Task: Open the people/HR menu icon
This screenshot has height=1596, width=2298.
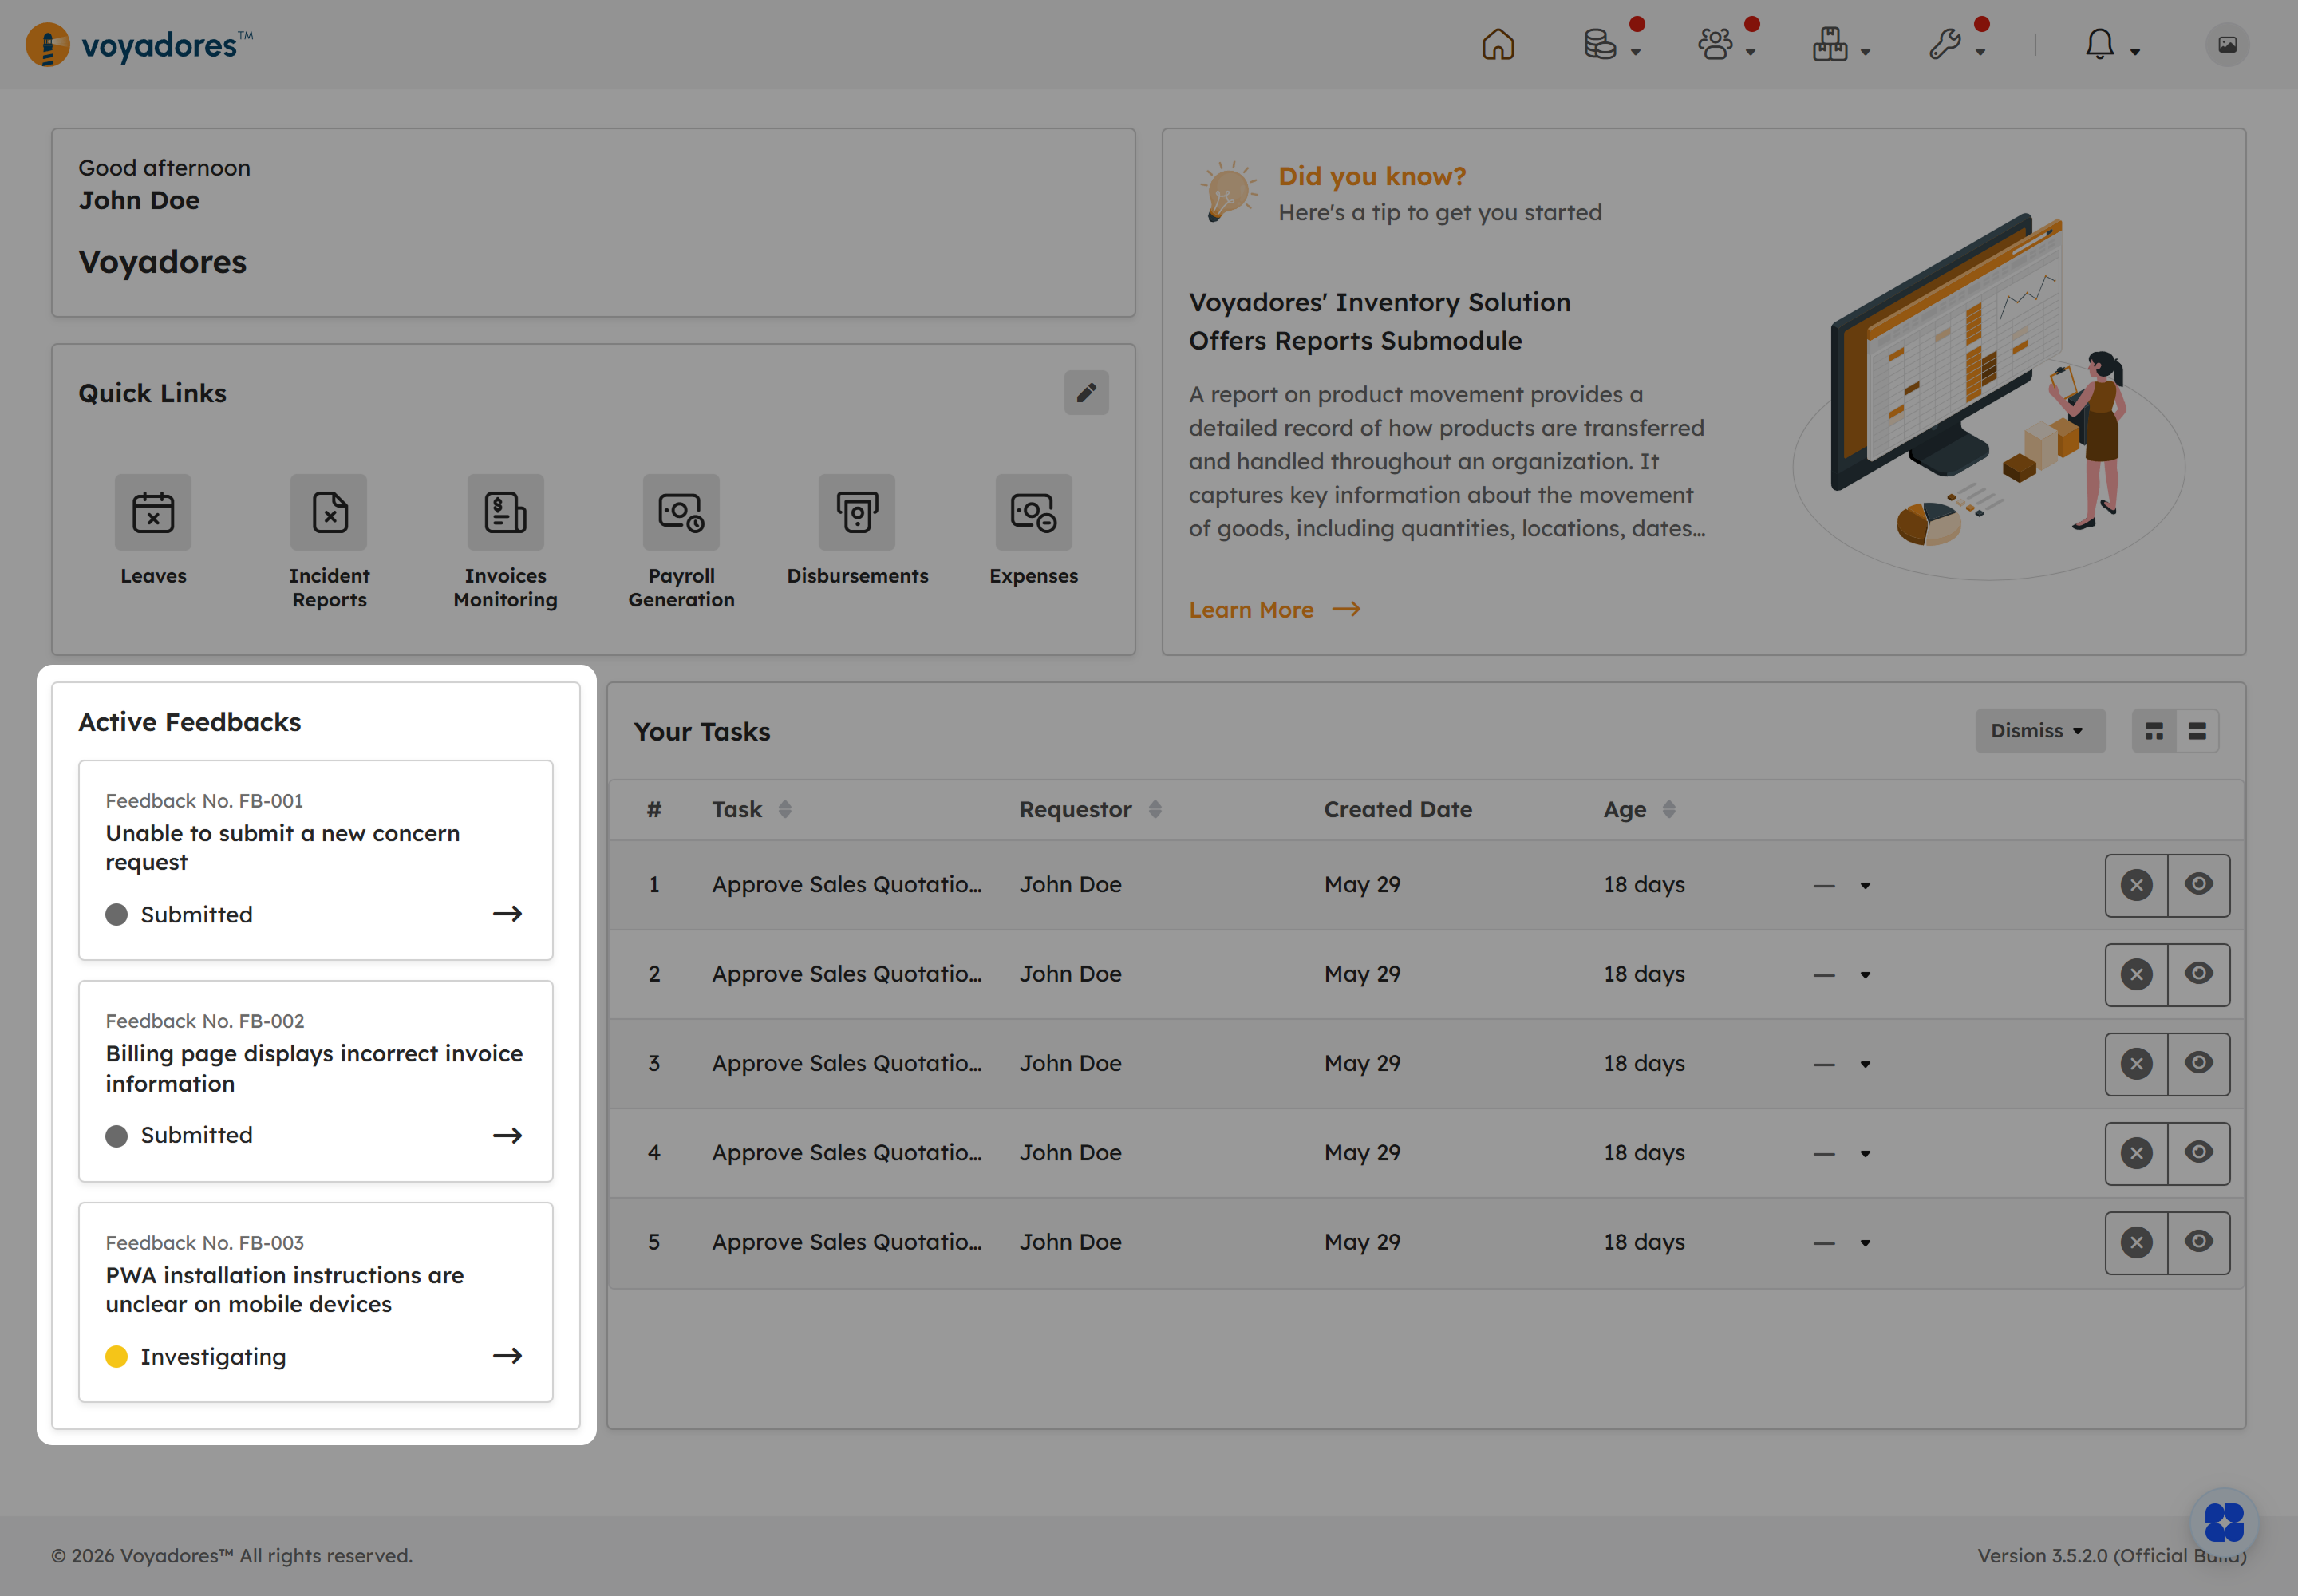Action: pos(1715,45)
